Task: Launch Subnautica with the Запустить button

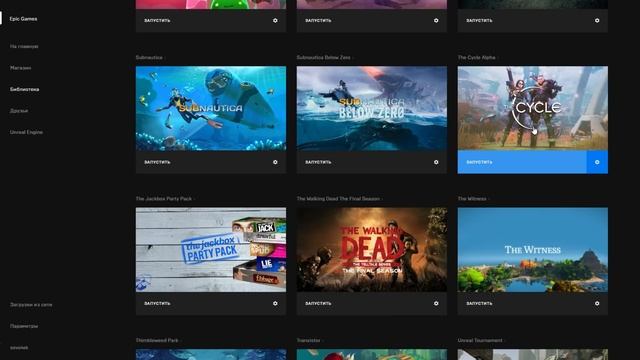Action: pos(157,162)
